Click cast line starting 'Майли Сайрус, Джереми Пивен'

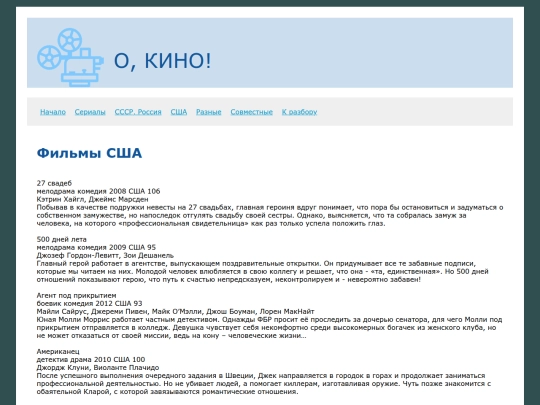[175, 311]
